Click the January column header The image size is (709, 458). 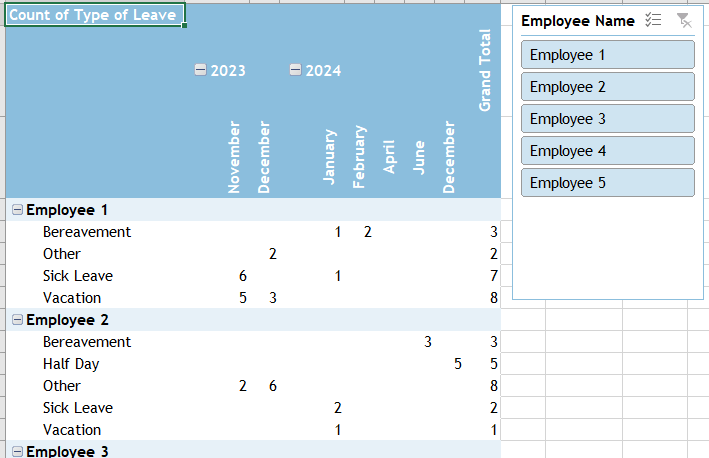pyautogui.click(x=330, y=157)
